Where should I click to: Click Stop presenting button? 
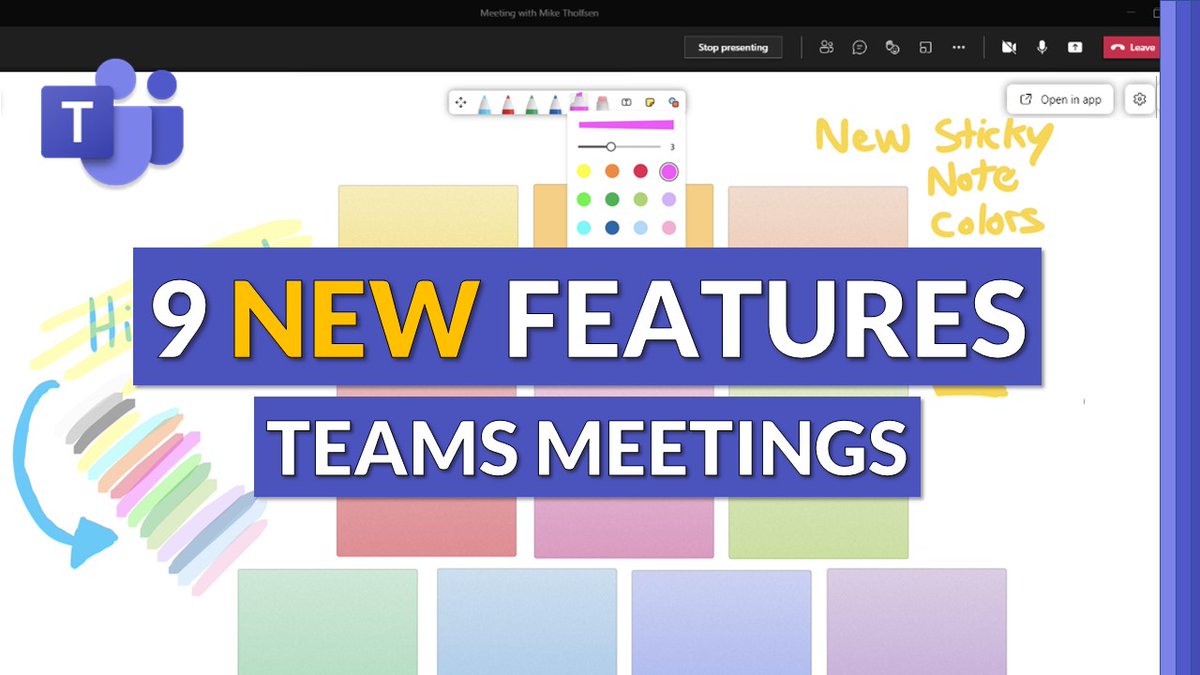coord(733,47)
